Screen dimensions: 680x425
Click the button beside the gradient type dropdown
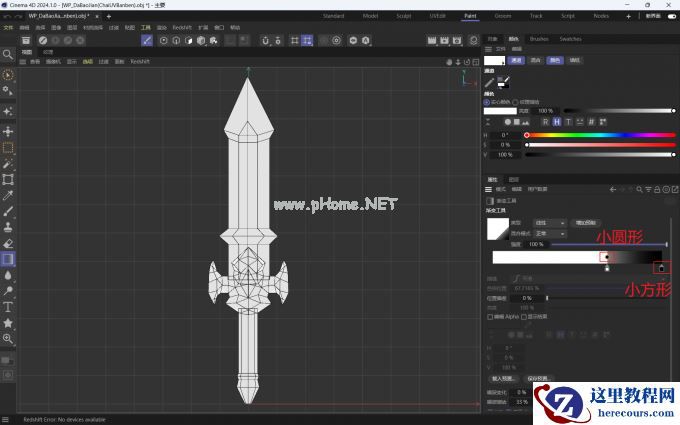point(585,223)
